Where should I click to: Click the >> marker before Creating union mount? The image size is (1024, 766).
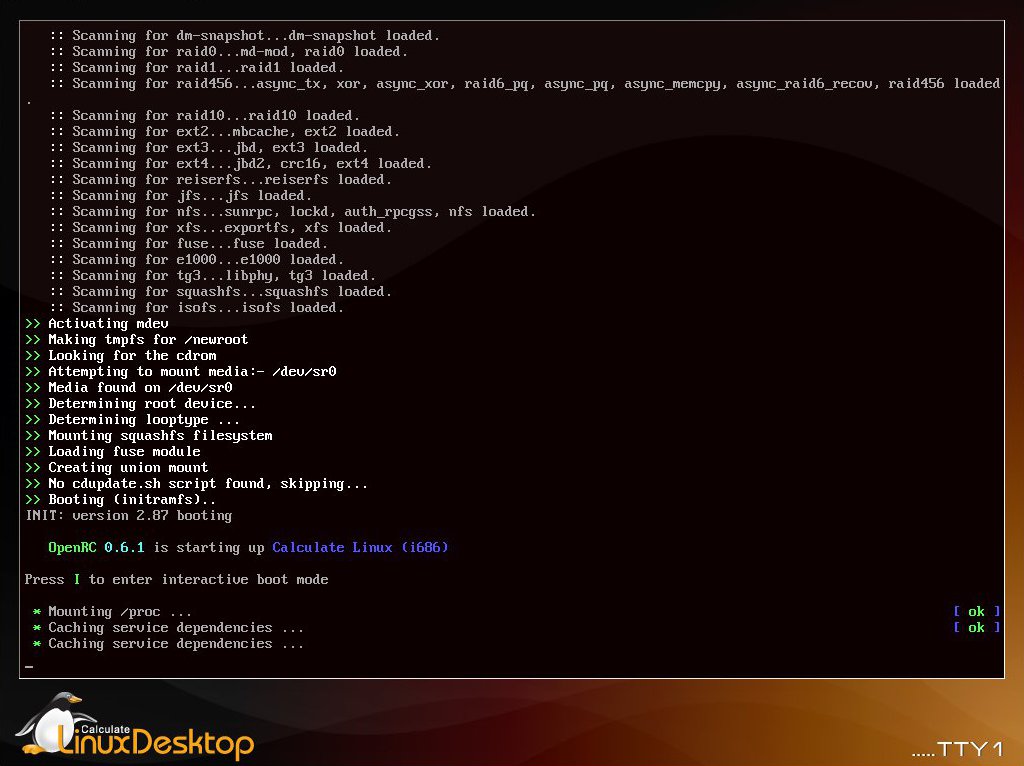[x=33, y=468]
